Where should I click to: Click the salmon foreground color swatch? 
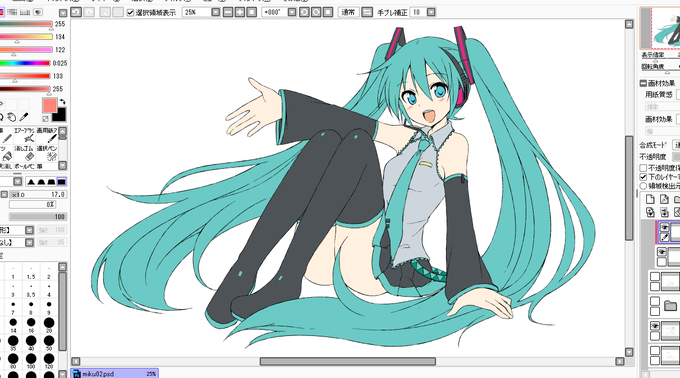tap(49, 105)
